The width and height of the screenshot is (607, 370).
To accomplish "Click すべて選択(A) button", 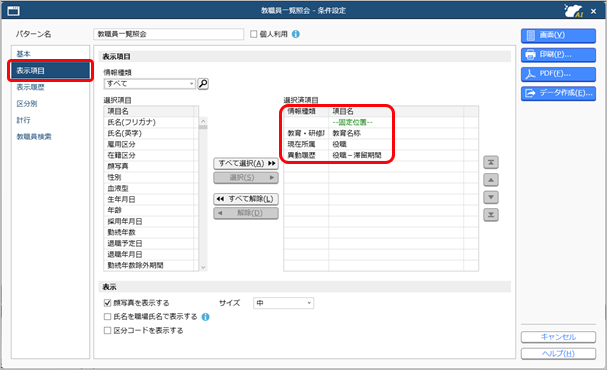I will 246,164.
